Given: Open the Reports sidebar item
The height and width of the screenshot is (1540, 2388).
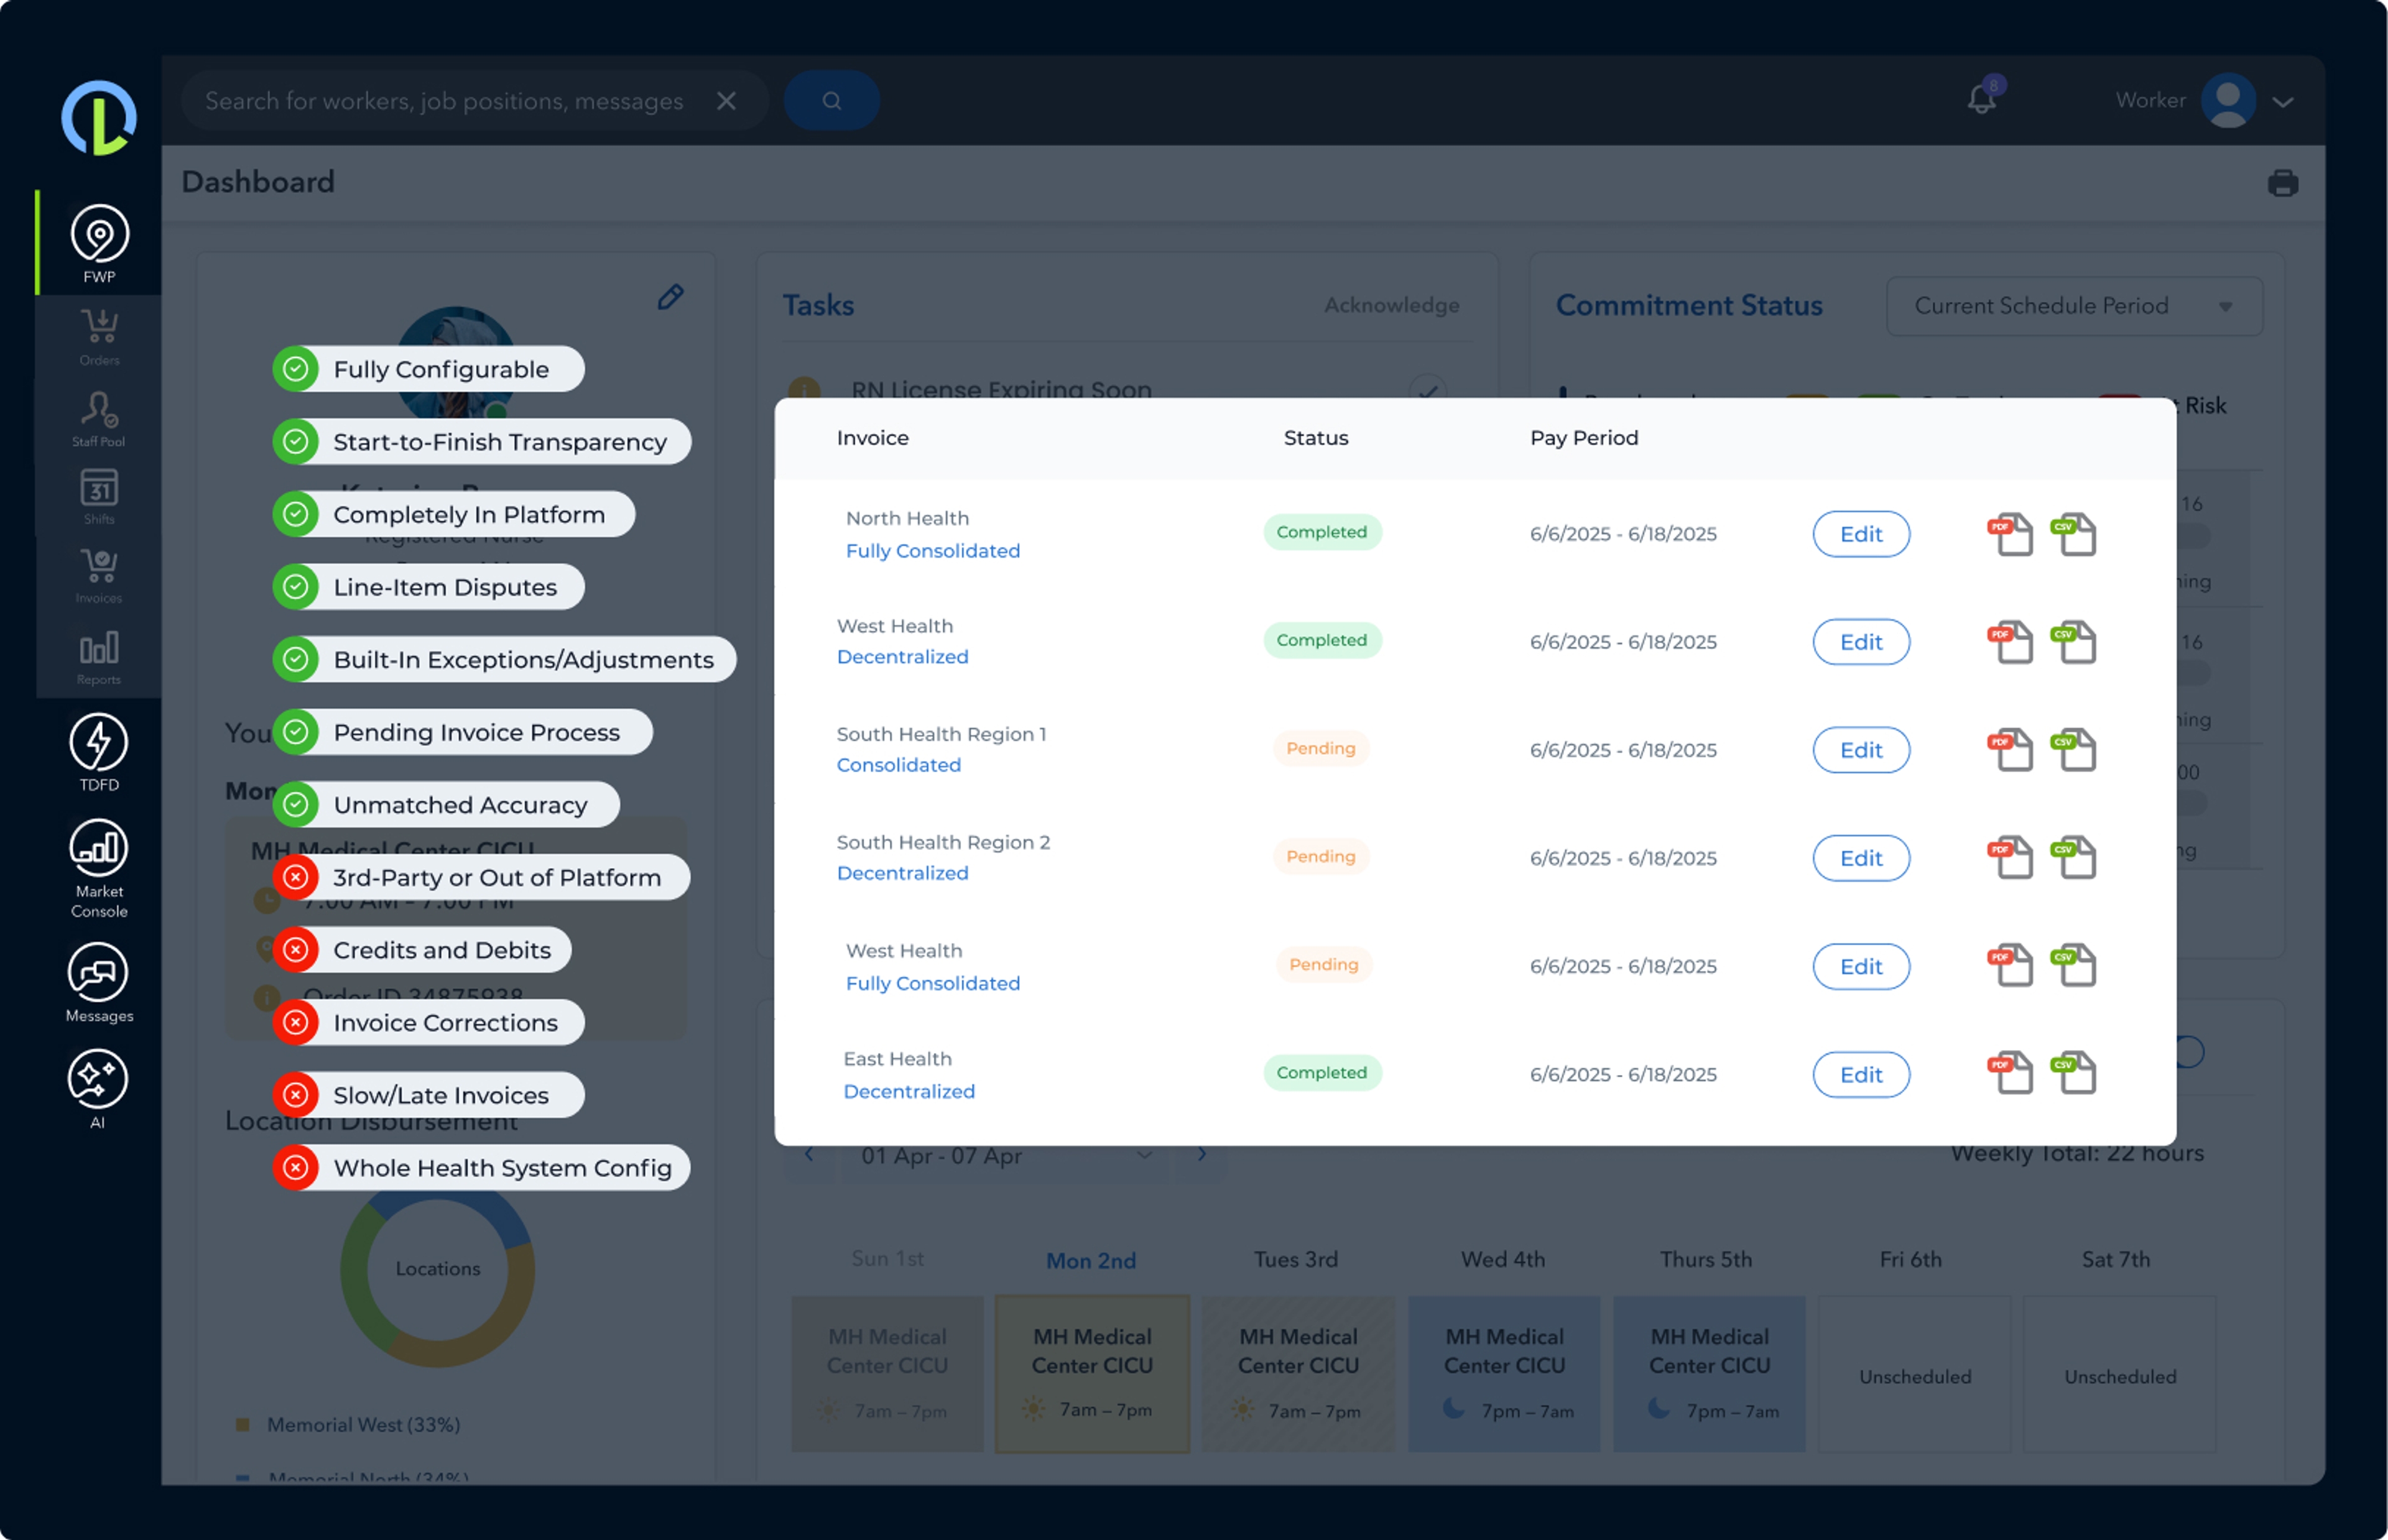Looking at the screenshot, I should [x=99, y=657].
